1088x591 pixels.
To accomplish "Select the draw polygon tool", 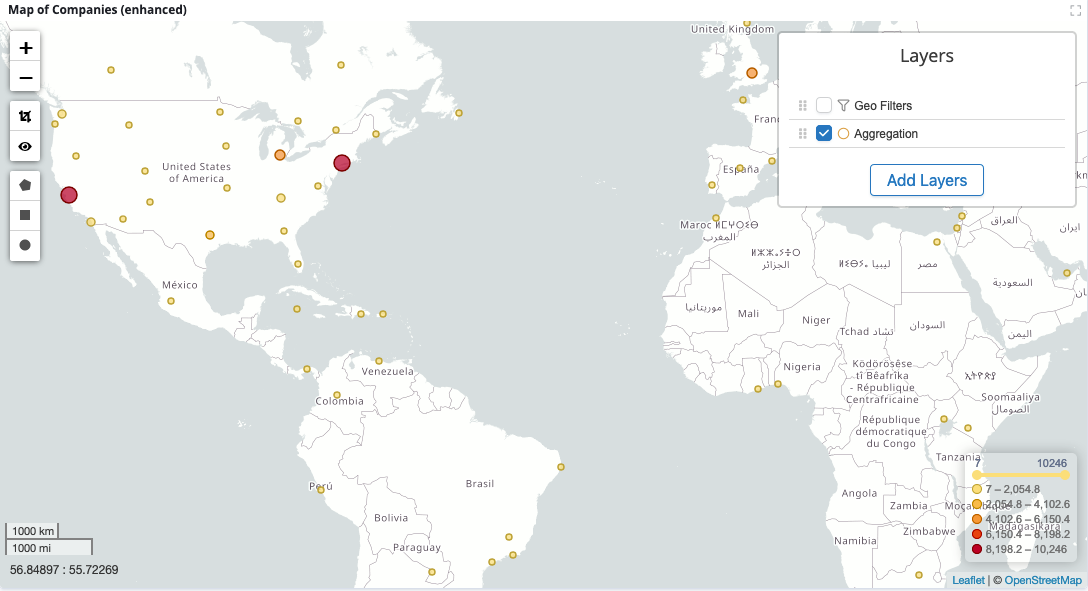I will coord(25,185).
